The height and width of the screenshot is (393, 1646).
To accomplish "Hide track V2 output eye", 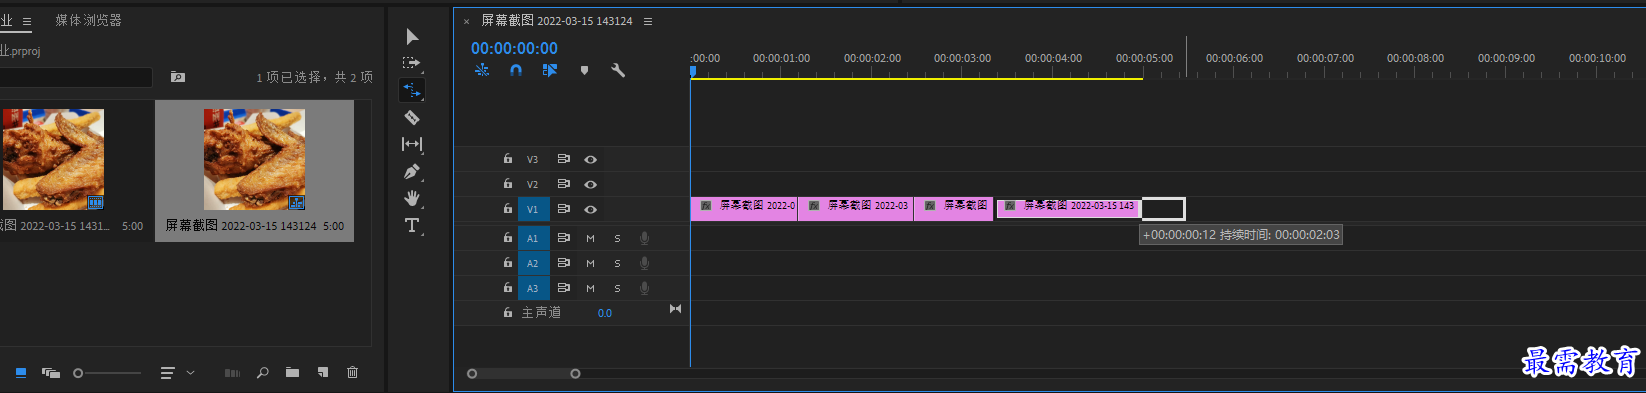I will click(591, 184).
